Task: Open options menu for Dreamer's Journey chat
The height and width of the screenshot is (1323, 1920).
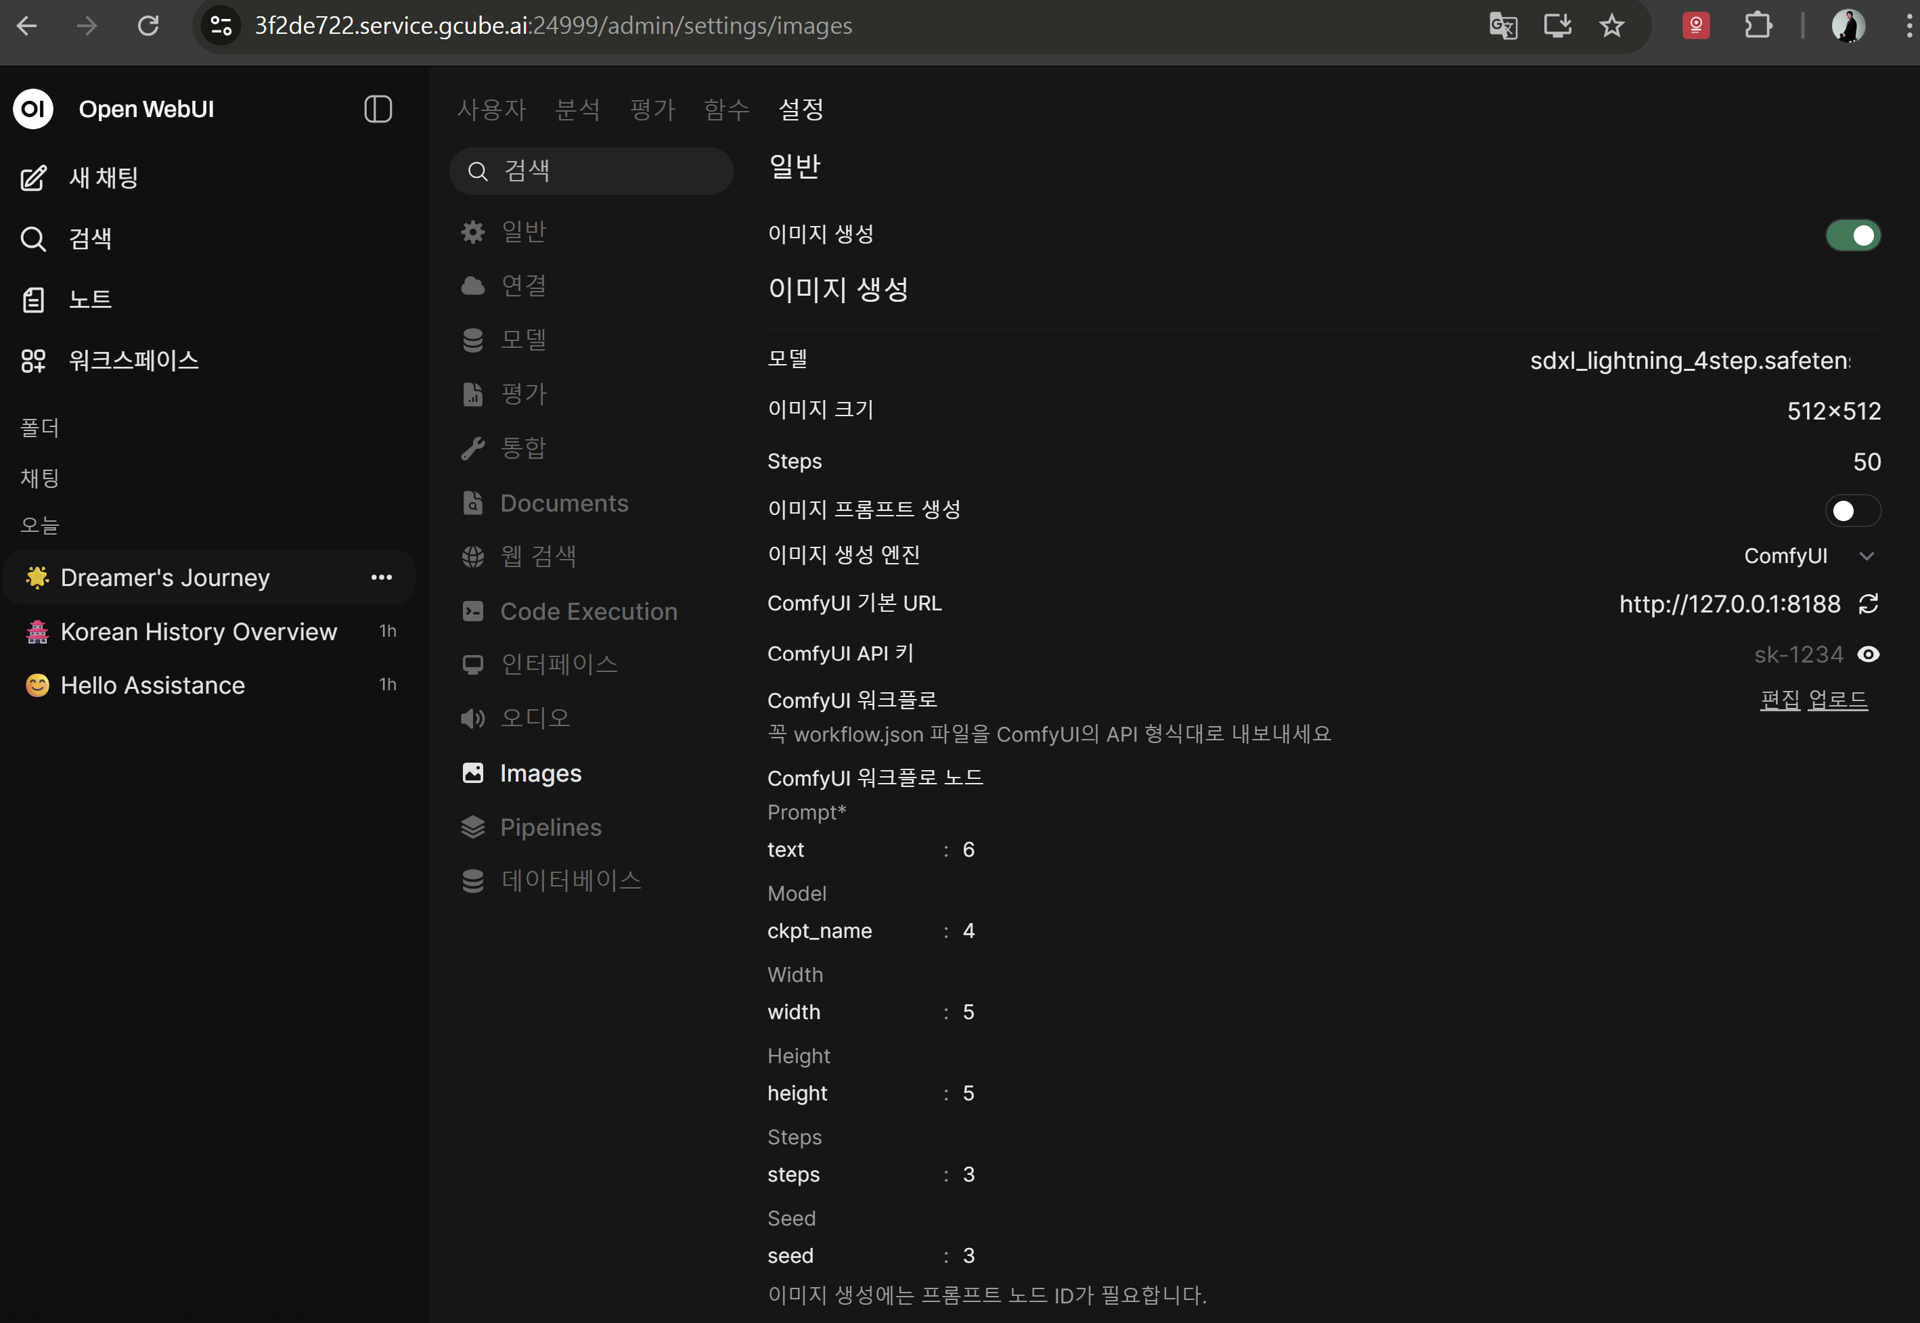Action: pos(382,577)
